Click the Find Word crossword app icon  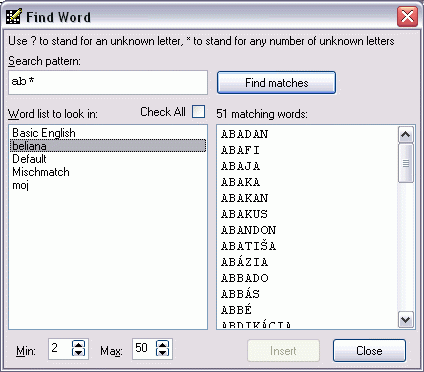click(14, 17)
